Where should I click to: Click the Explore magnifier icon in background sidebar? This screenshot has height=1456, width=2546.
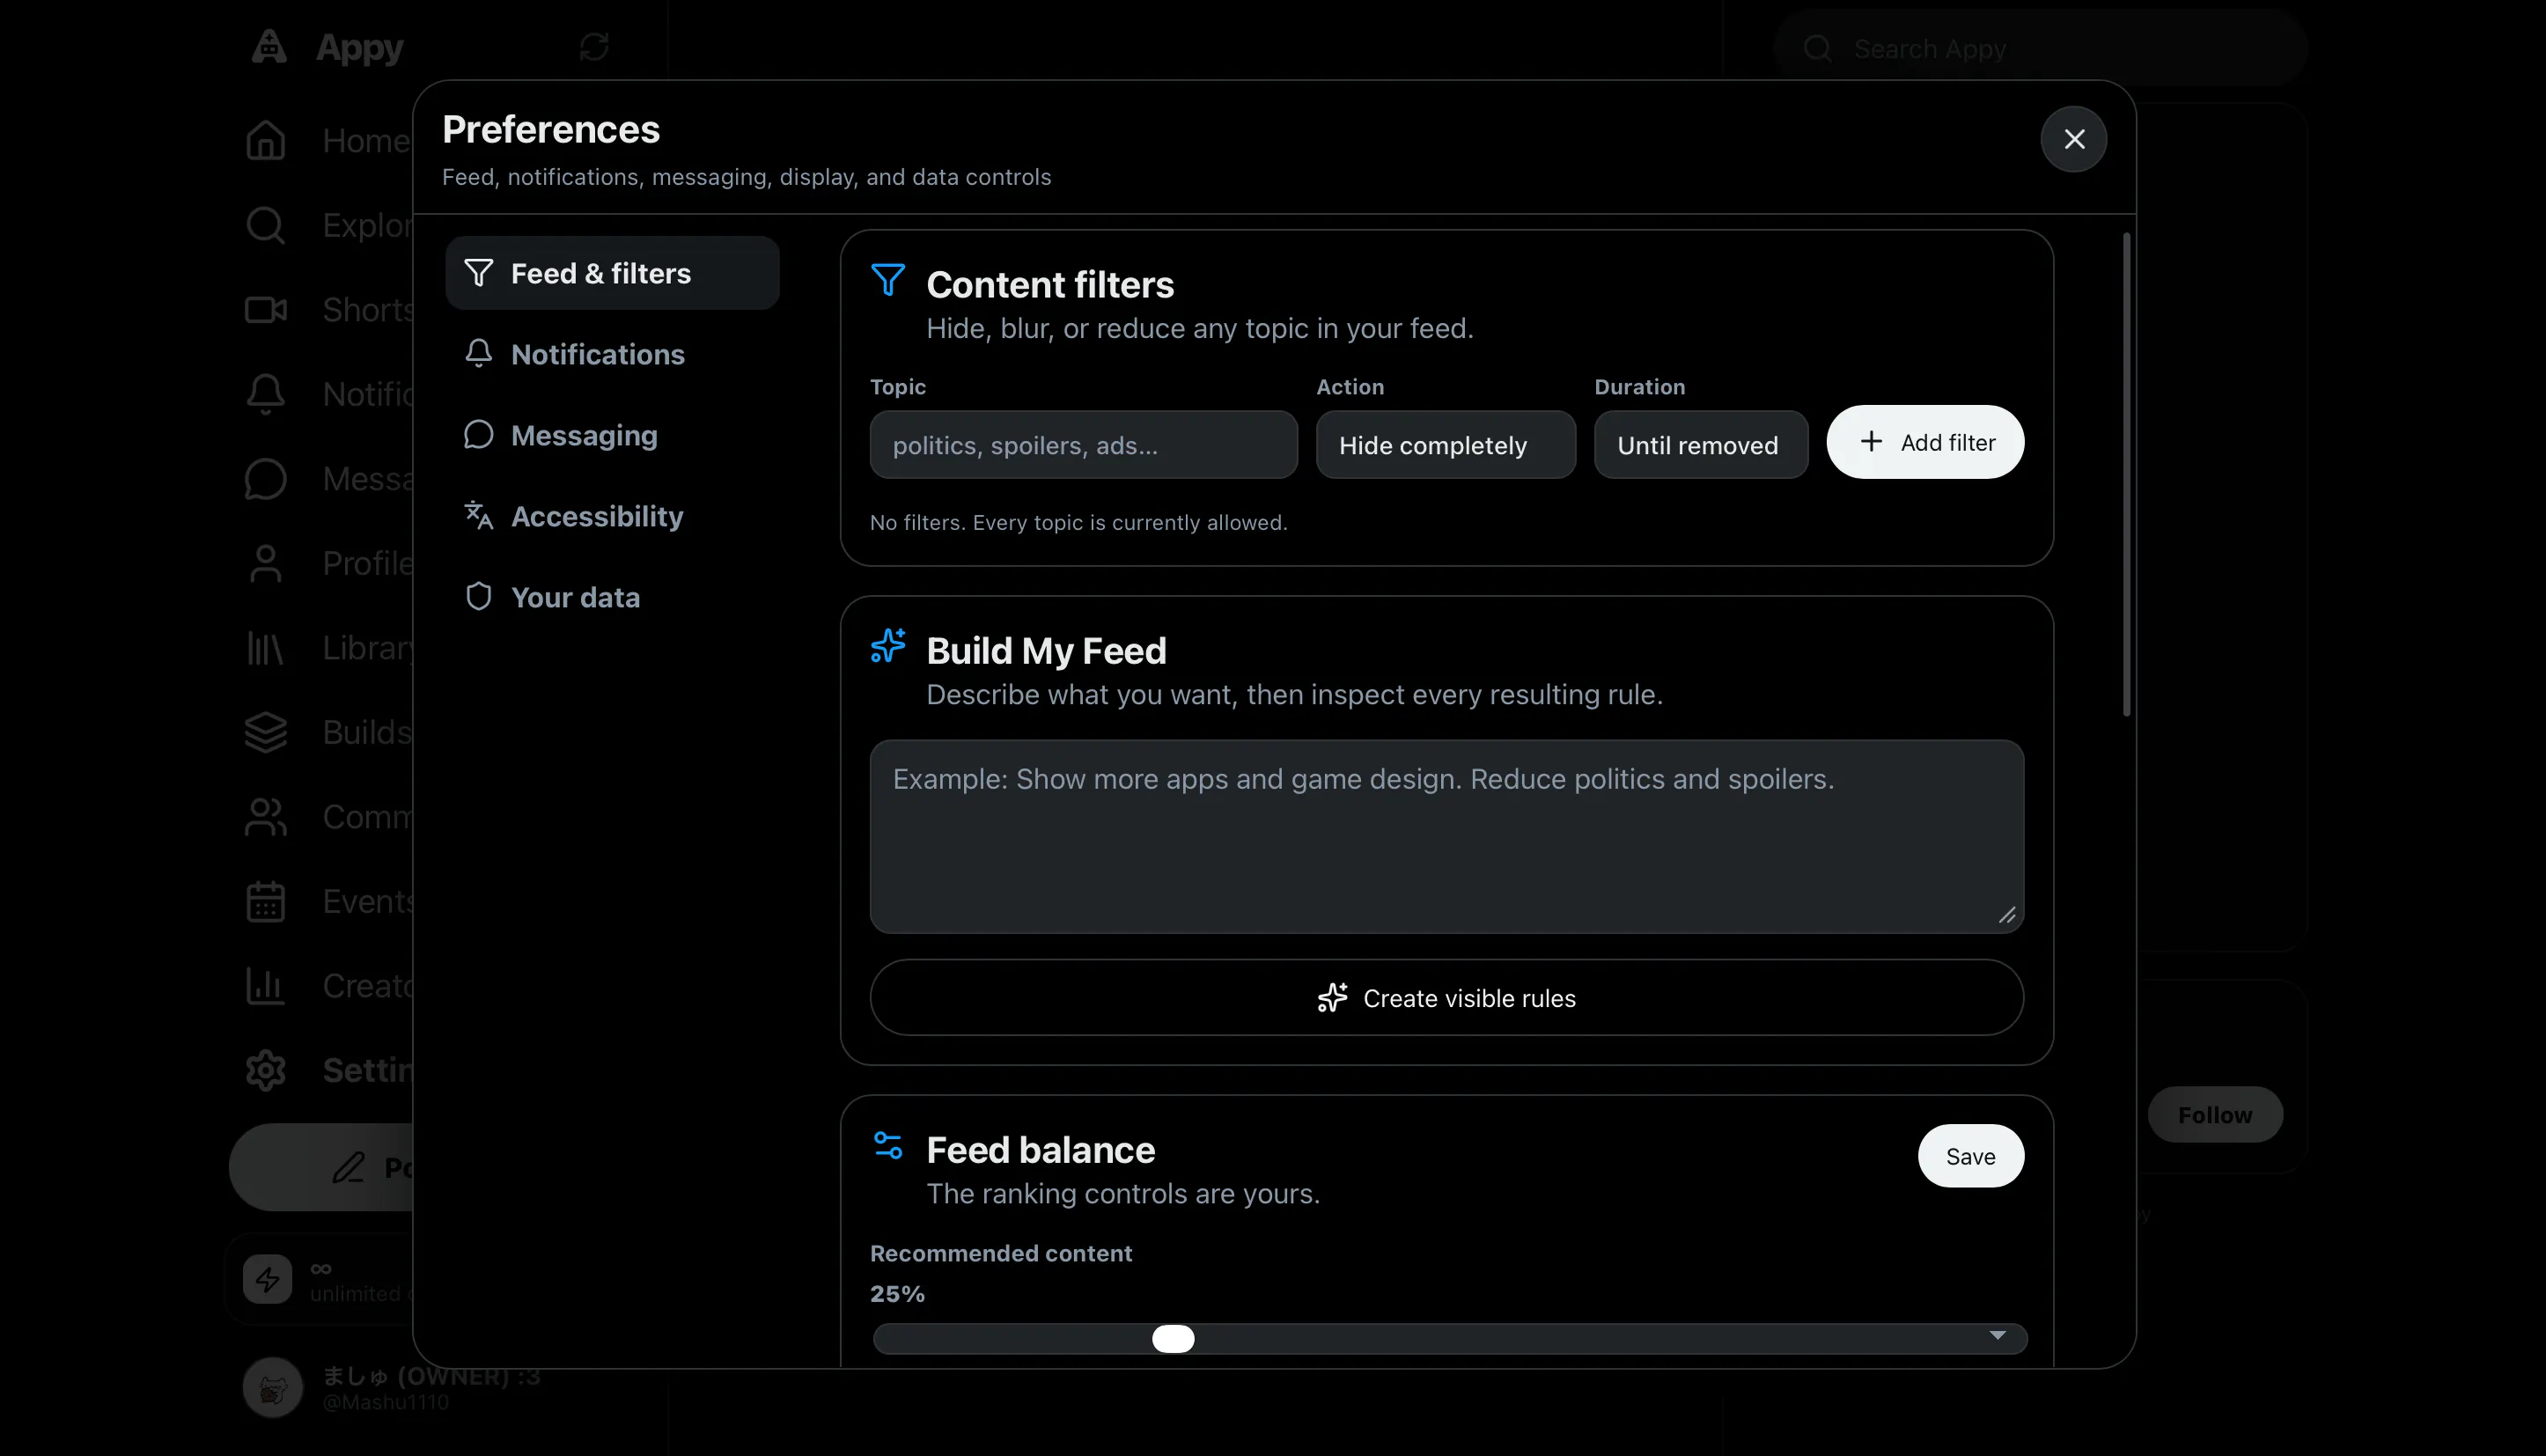click(265, 225)
